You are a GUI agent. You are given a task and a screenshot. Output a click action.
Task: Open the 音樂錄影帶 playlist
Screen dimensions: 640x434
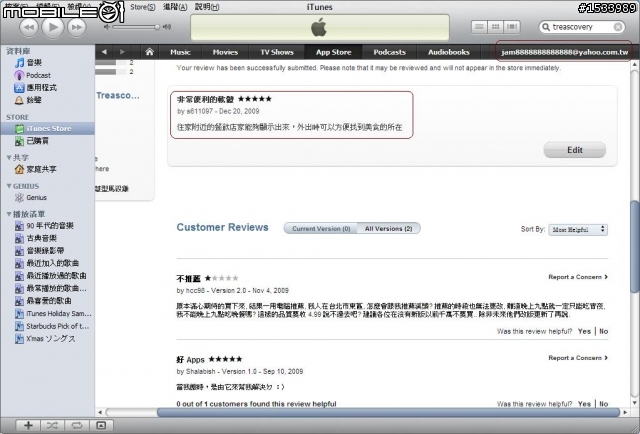[47, 251]
